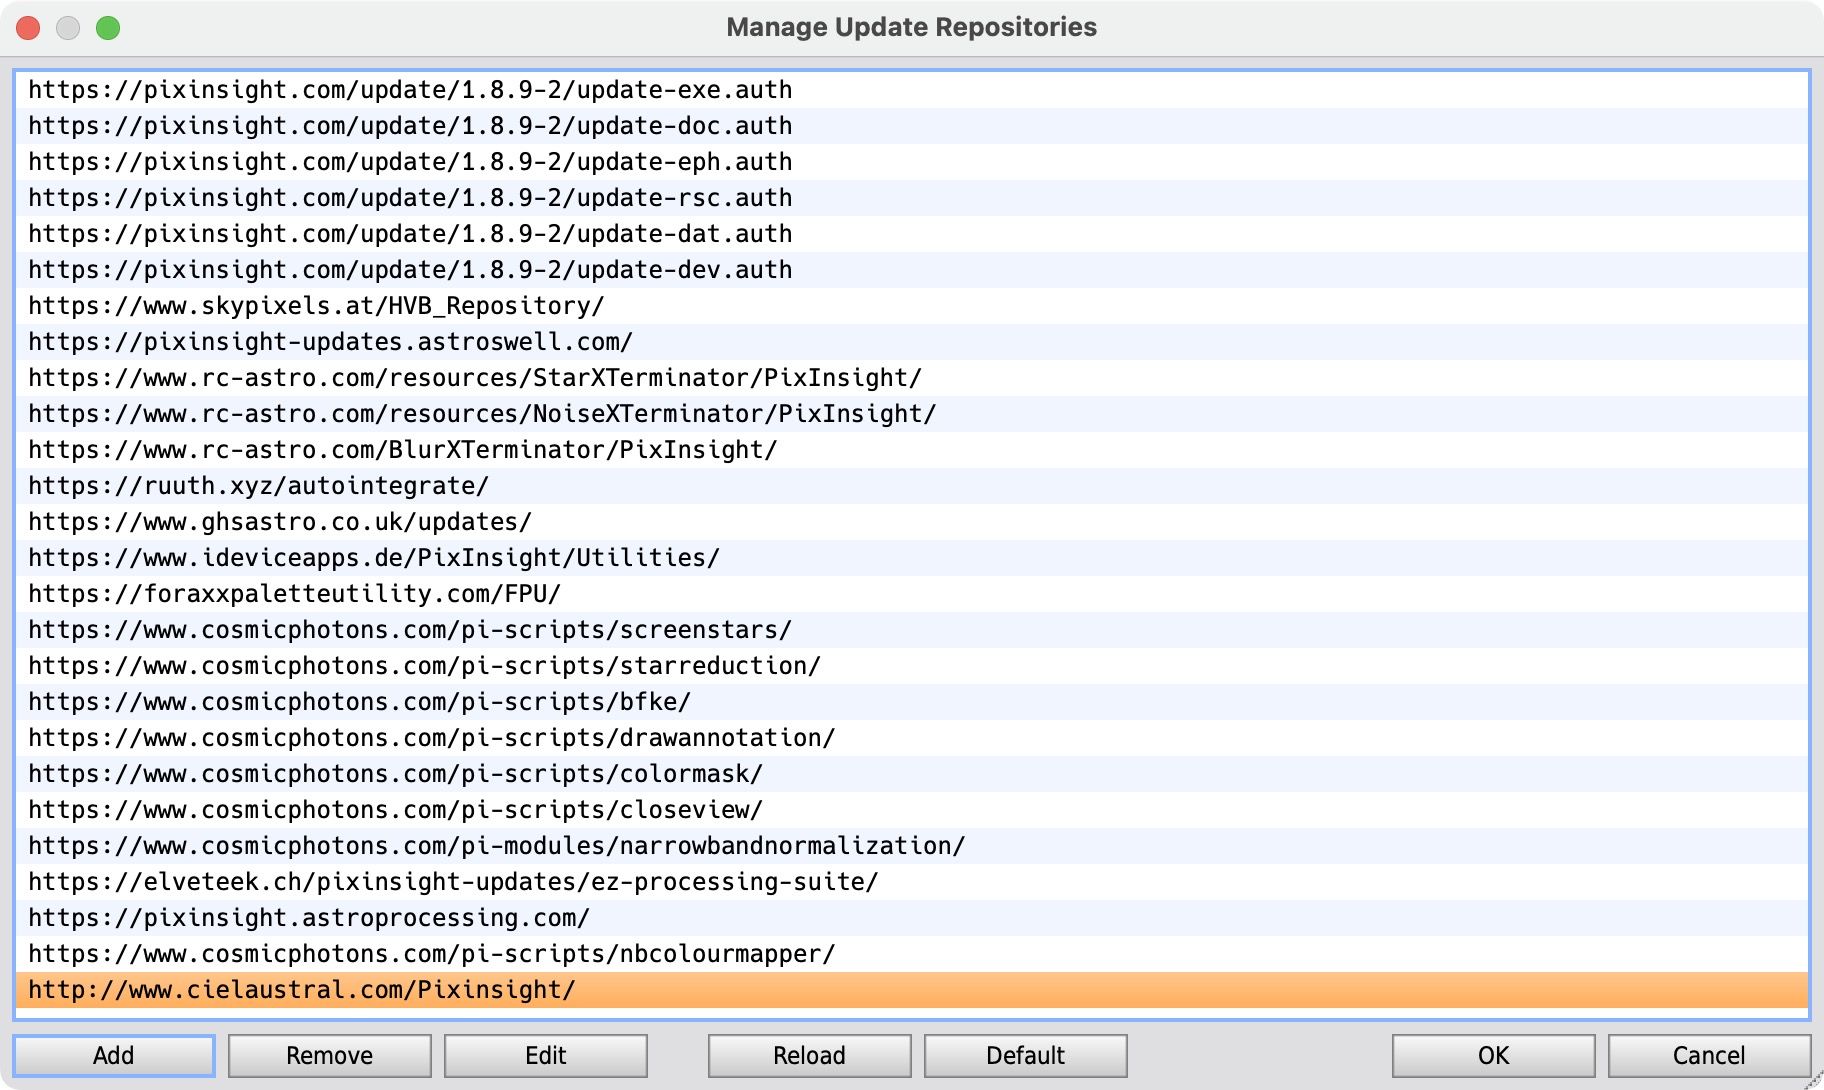
Task: Select the StarXTerminator repository row
Action: (912, 378)
